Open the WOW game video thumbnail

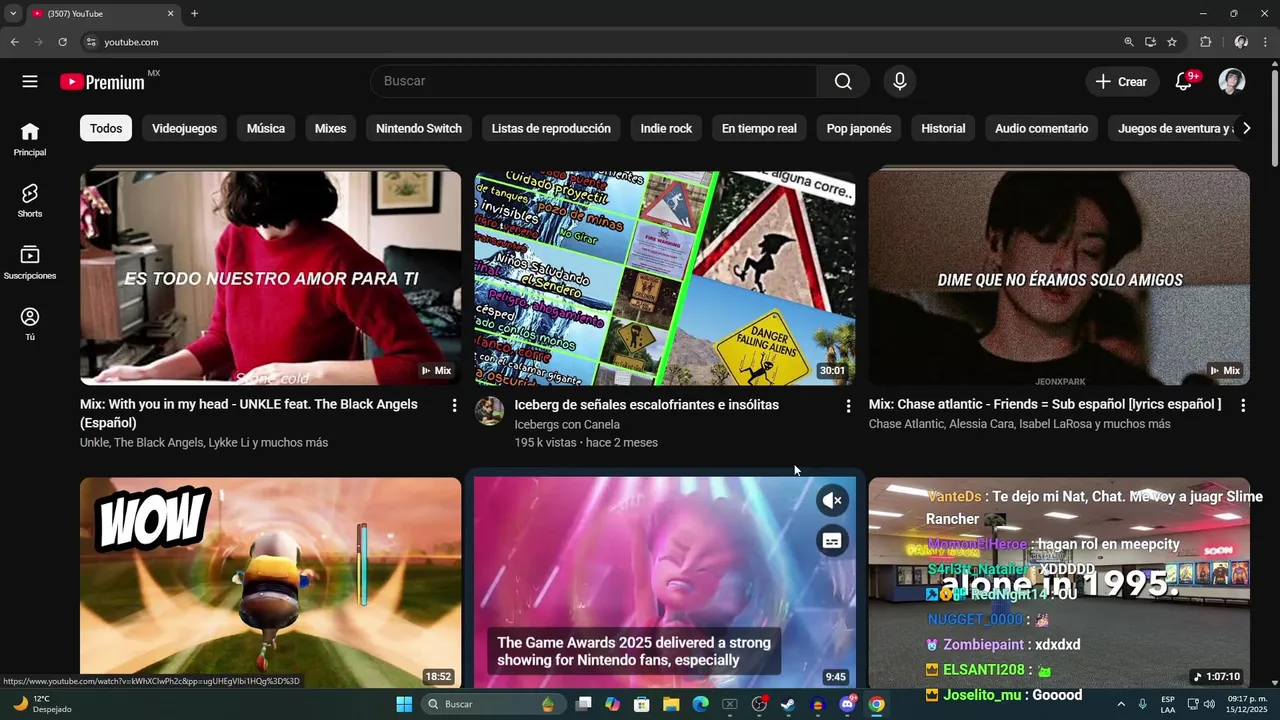[271, 582]
